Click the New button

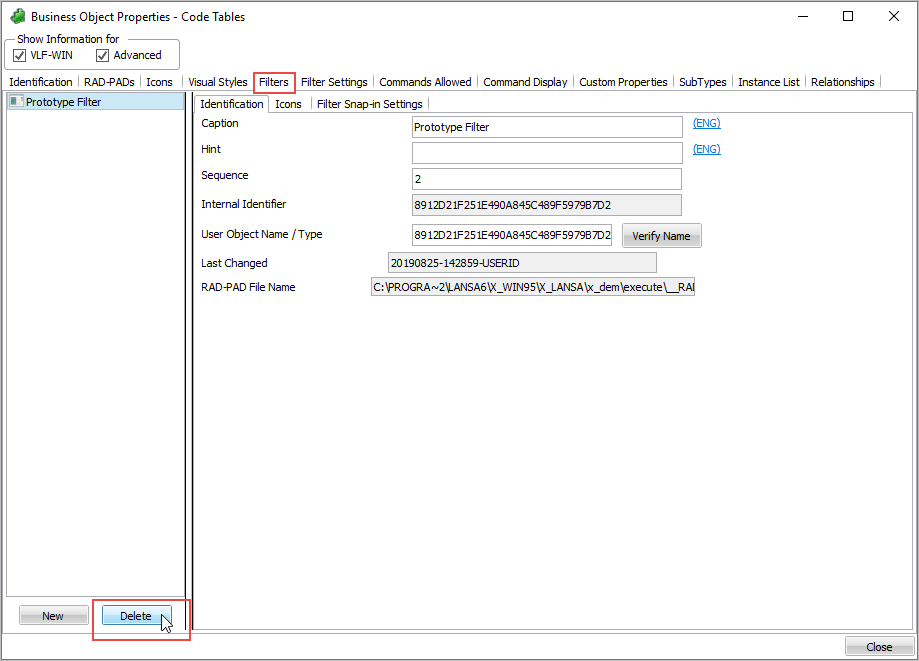pos(53,615)
